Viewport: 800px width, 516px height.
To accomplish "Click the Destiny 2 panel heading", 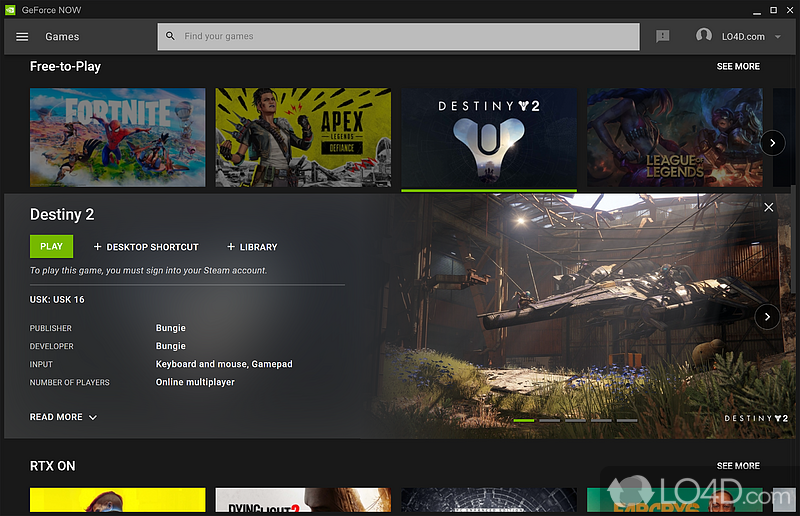I will 62,214.
